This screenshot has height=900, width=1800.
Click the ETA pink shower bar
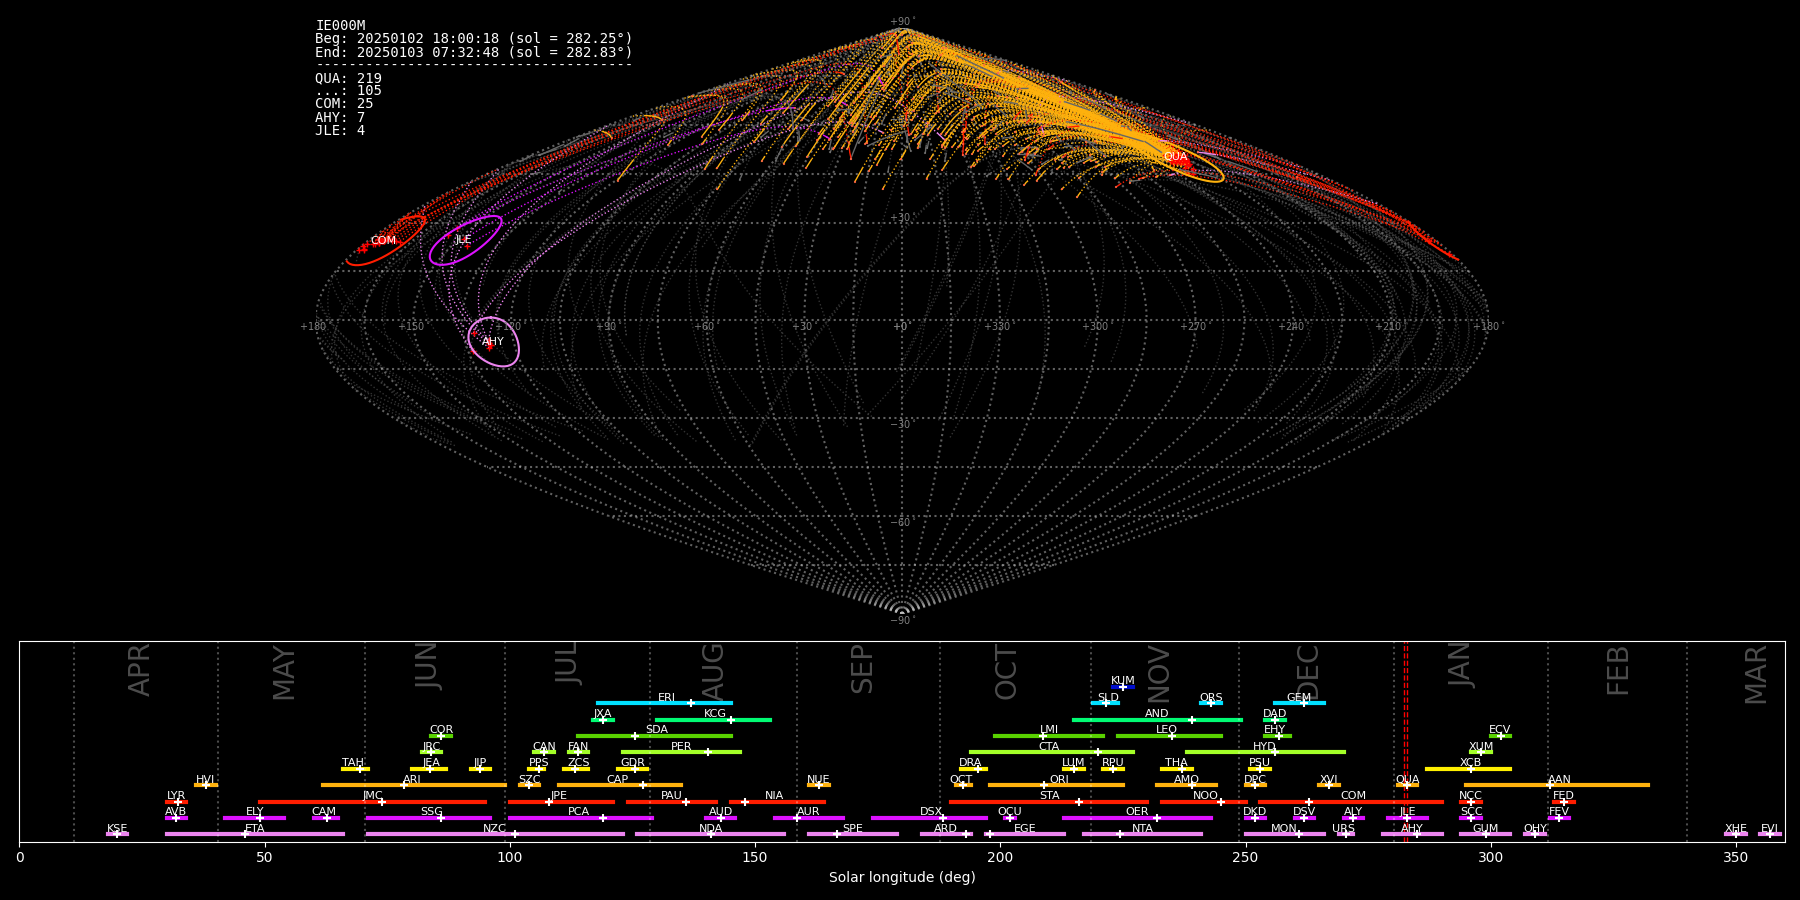[x=255, y=834]
